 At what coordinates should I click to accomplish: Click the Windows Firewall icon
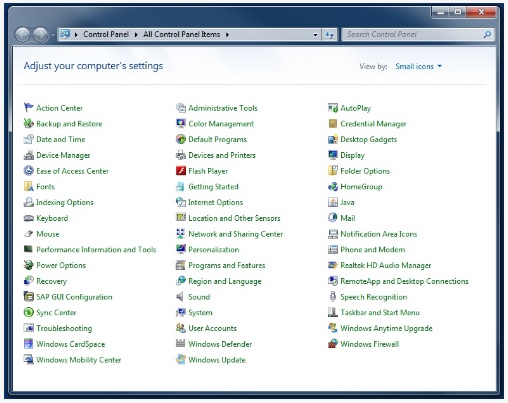pyautogui.click(x=333, y=344)
